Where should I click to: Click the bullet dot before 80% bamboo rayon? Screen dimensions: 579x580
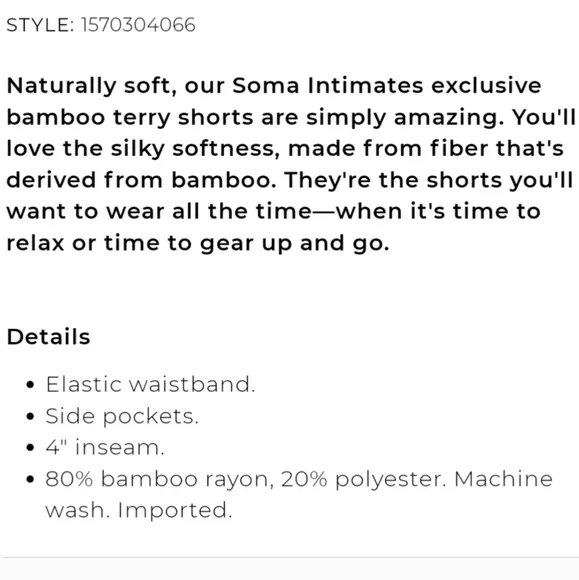(x=31, y=479)
